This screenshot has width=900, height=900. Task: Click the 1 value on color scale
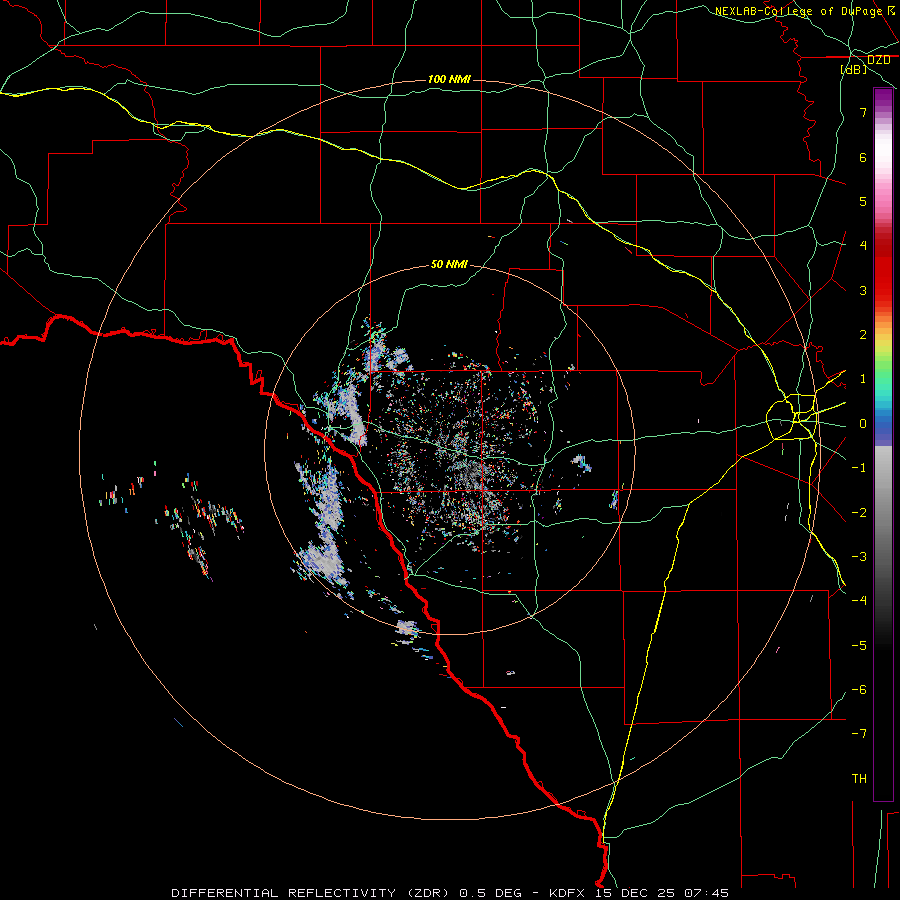click(x=863, y=379)
